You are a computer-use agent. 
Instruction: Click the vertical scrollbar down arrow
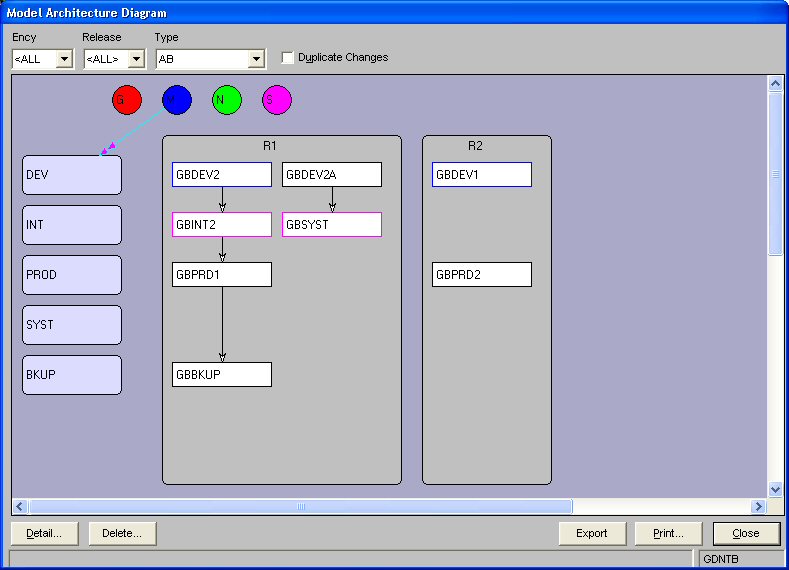click(775, 489)
